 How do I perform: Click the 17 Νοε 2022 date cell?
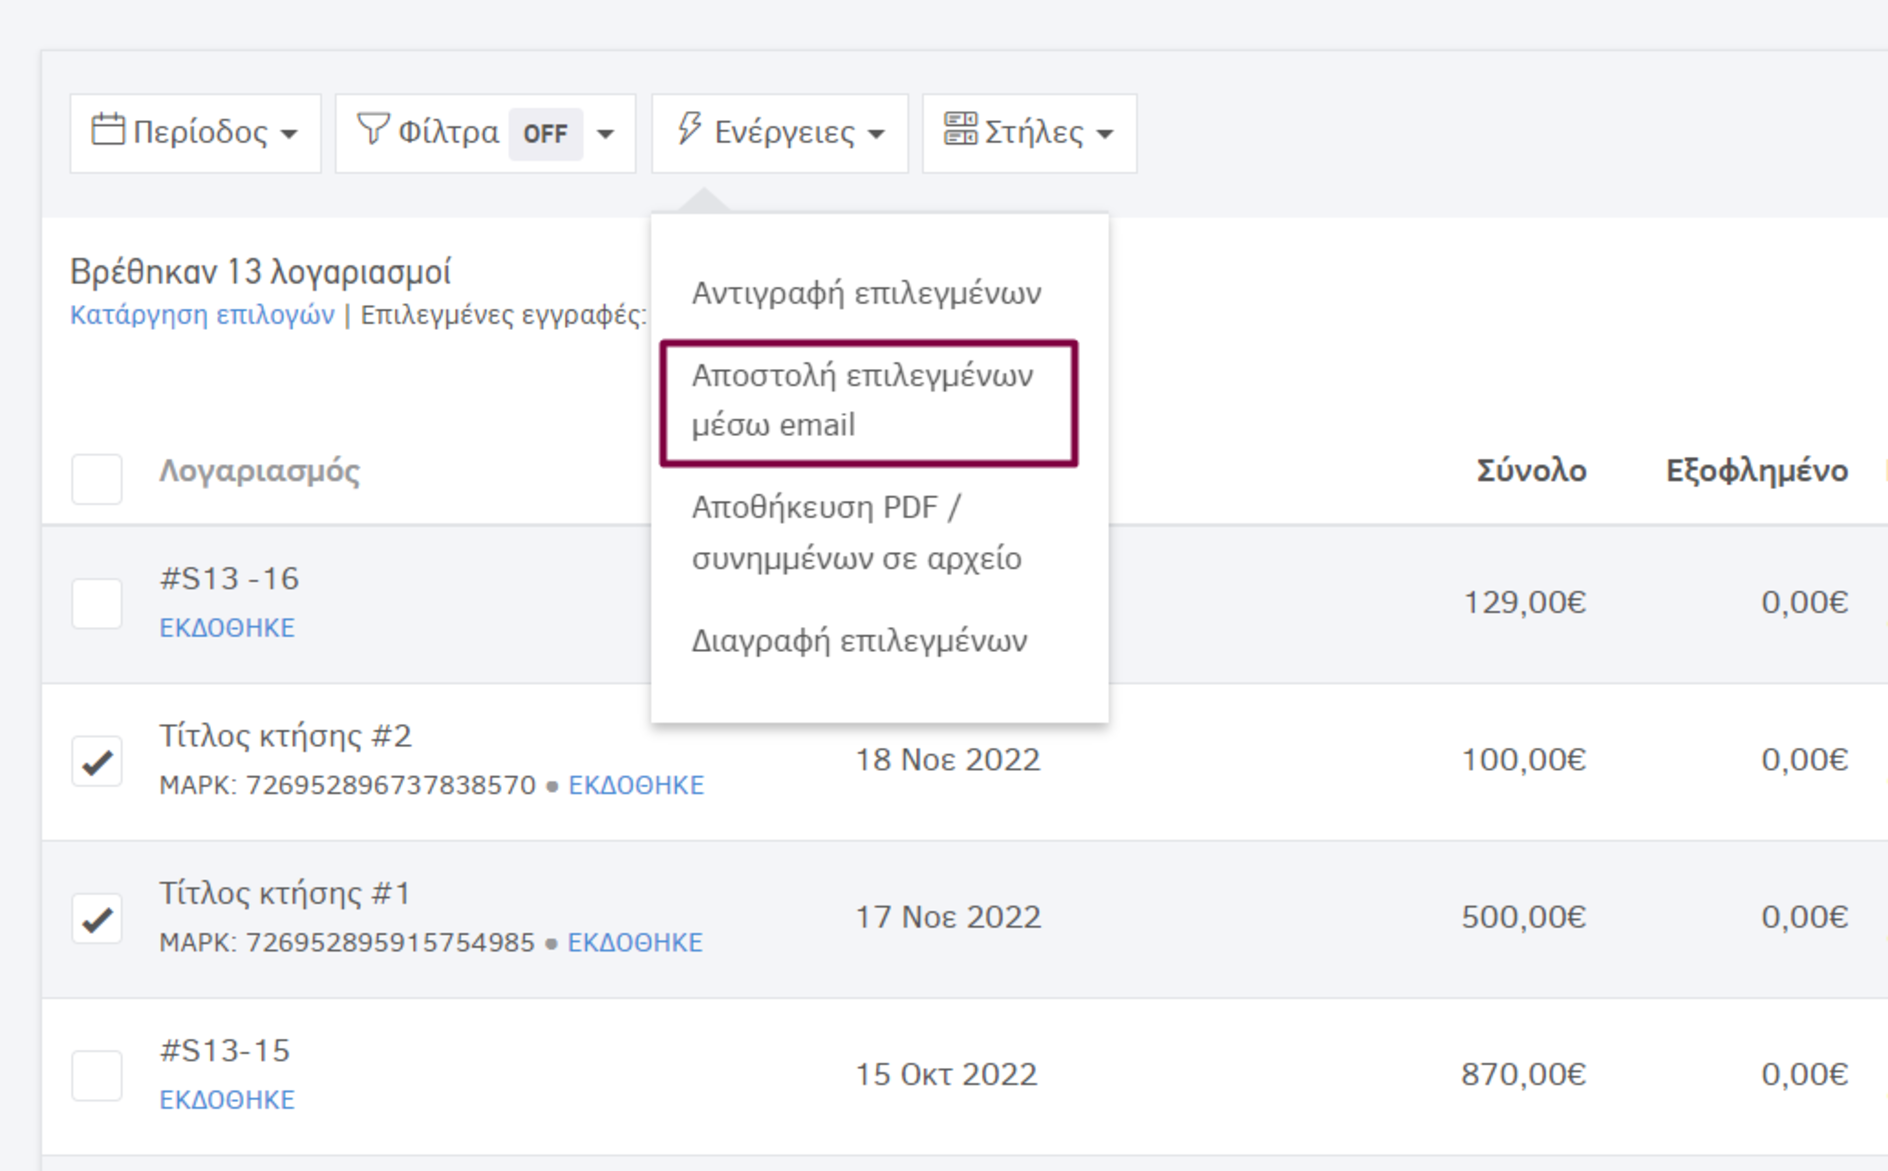click(x=948, y=917)
